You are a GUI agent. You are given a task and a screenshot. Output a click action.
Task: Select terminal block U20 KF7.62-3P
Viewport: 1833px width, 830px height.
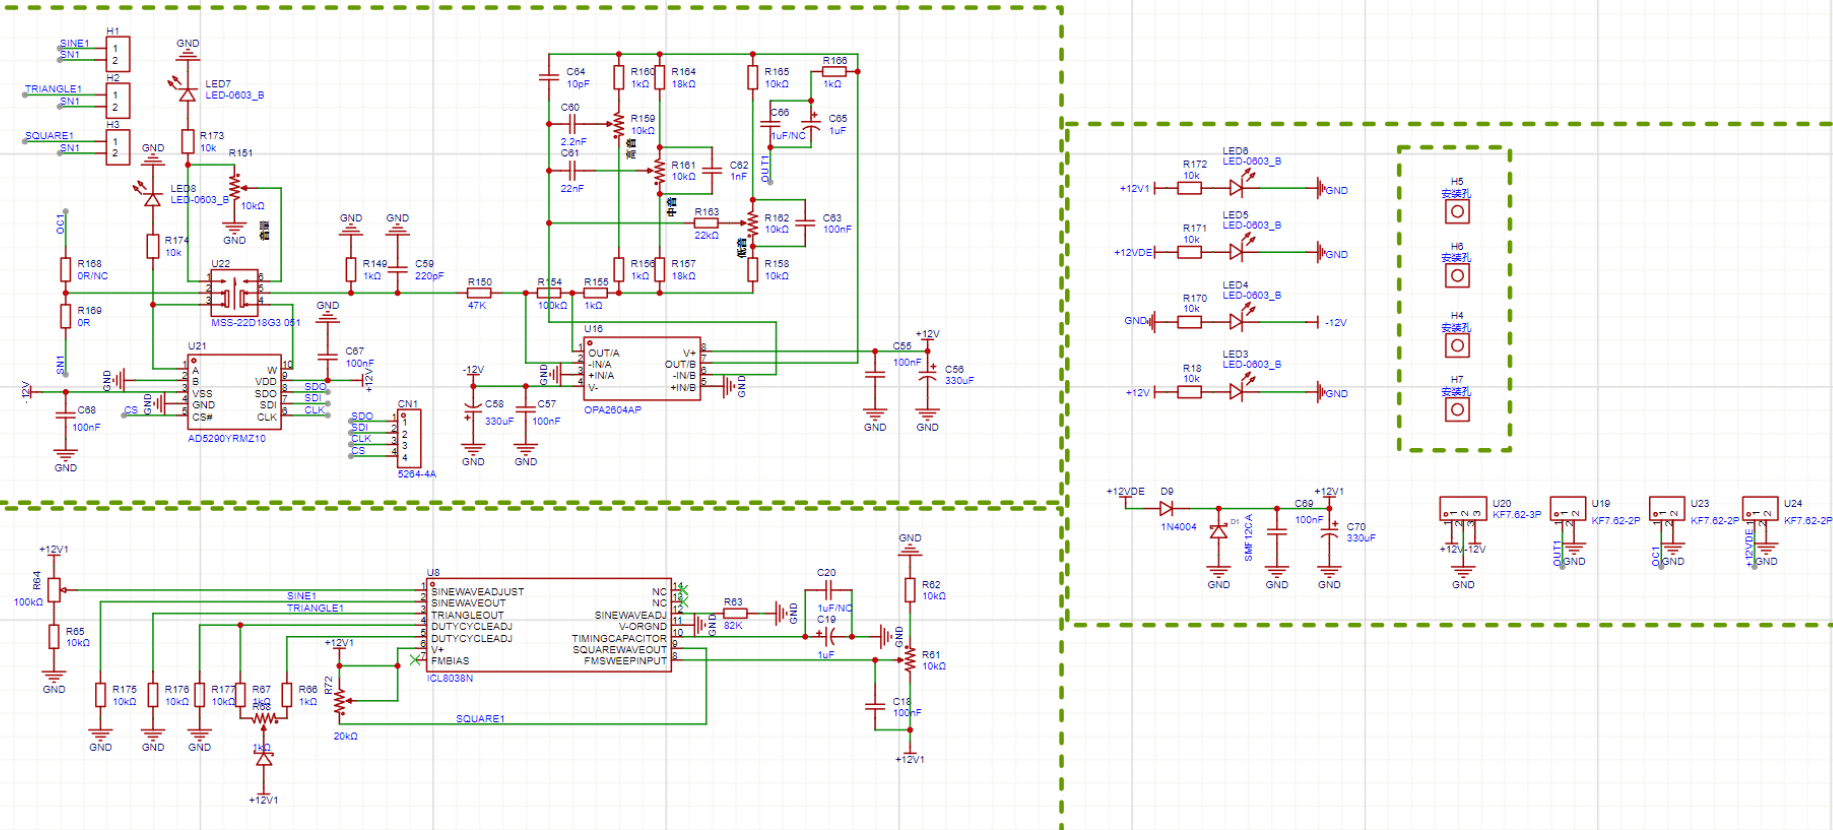[x=1463, y=509]
